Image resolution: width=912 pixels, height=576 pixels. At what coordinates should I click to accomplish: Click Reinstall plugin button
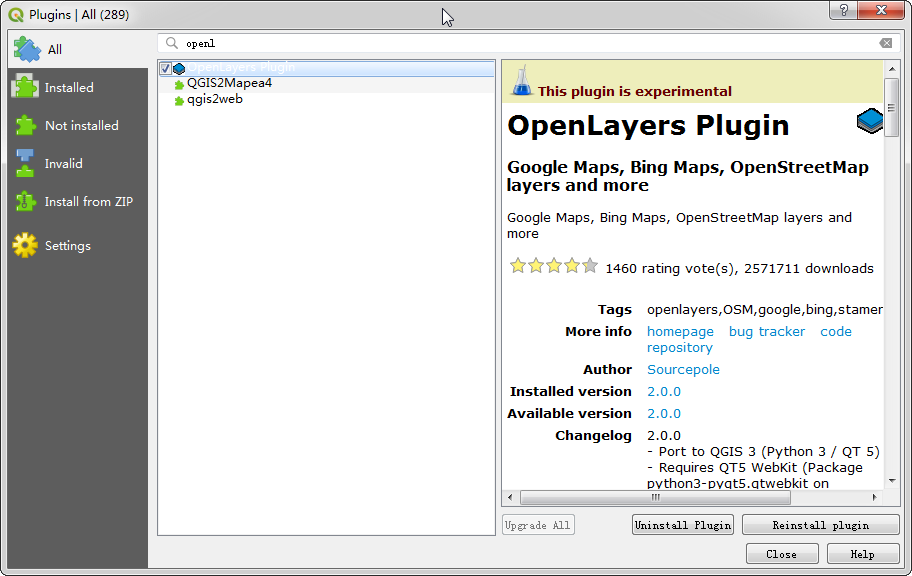tap(821, 525)
